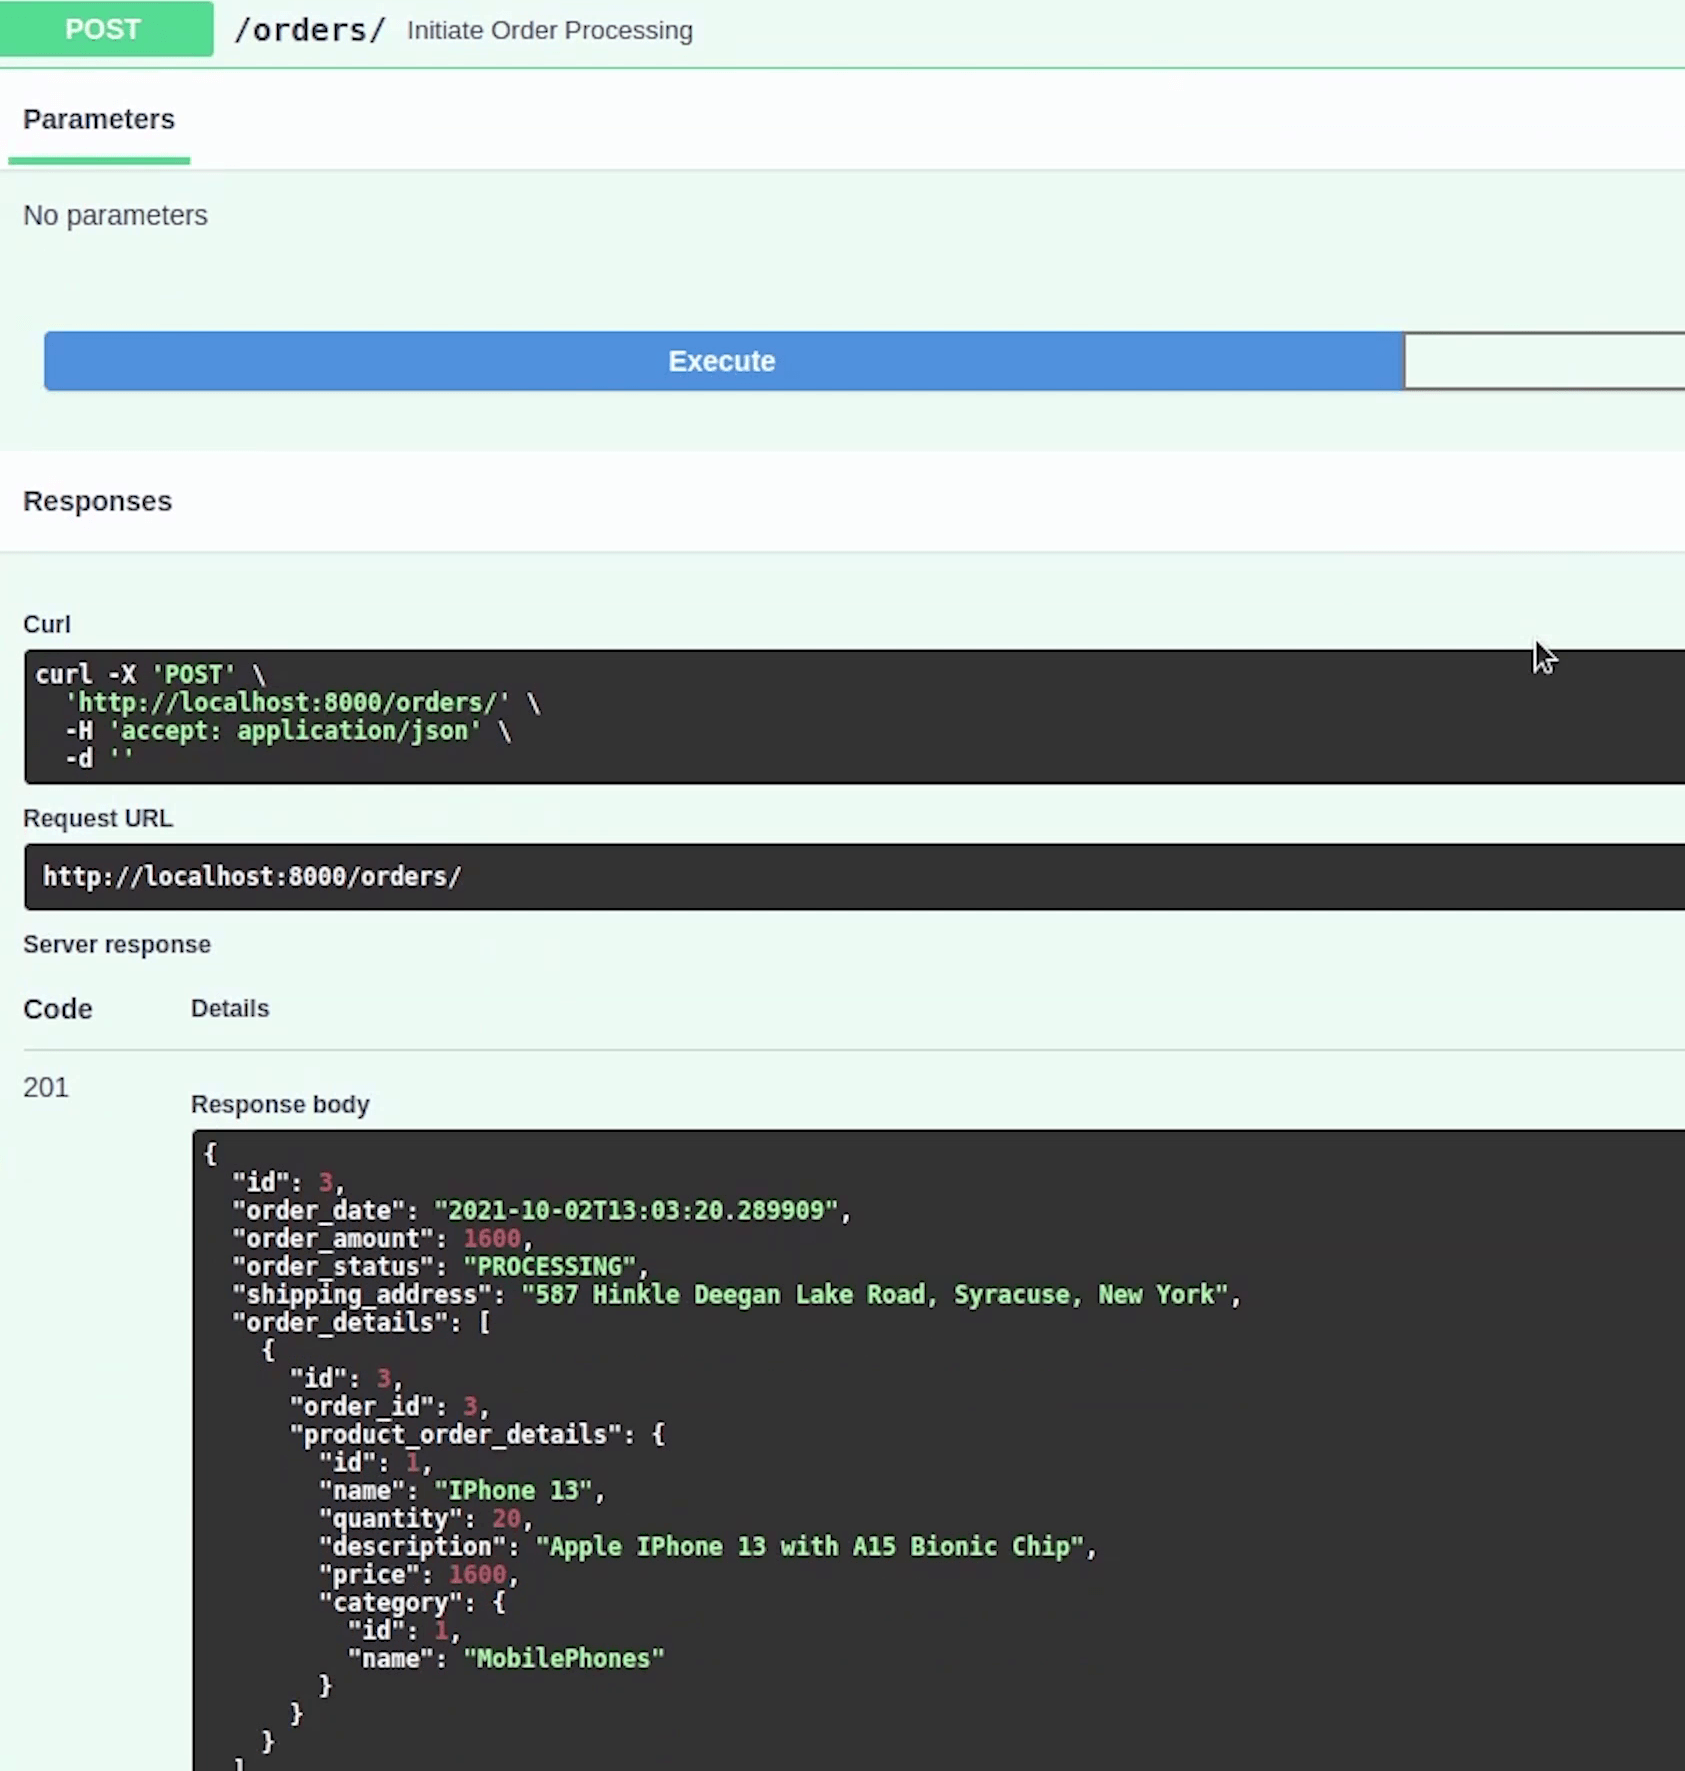Click the Details column header

coord(230,1008)
